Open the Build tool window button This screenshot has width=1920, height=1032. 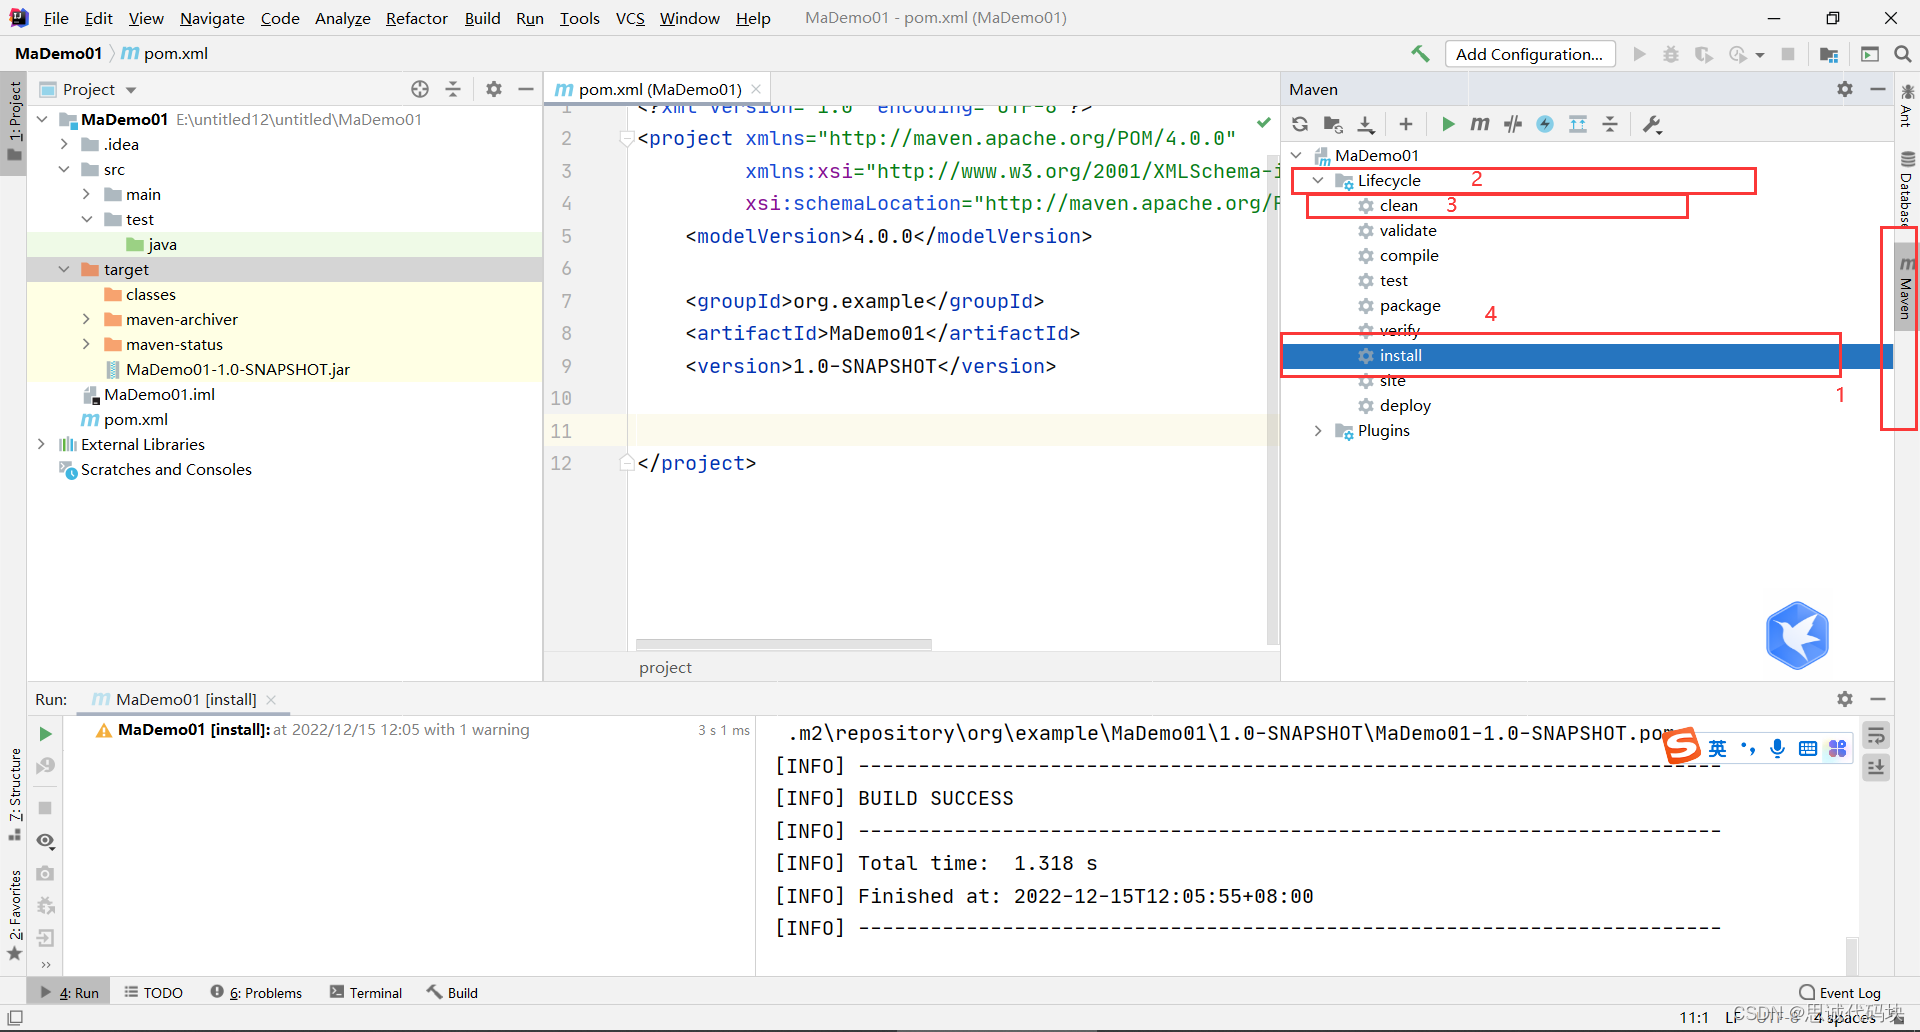point(452,992)
